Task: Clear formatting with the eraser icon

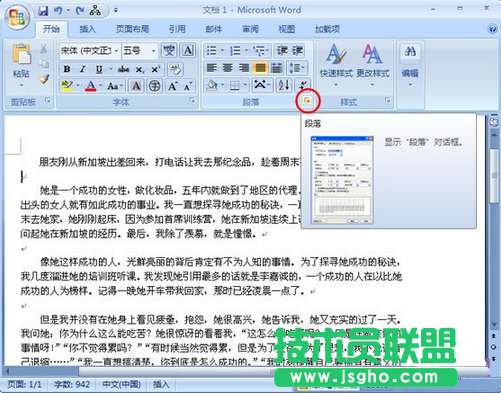Action: (175, 69)
